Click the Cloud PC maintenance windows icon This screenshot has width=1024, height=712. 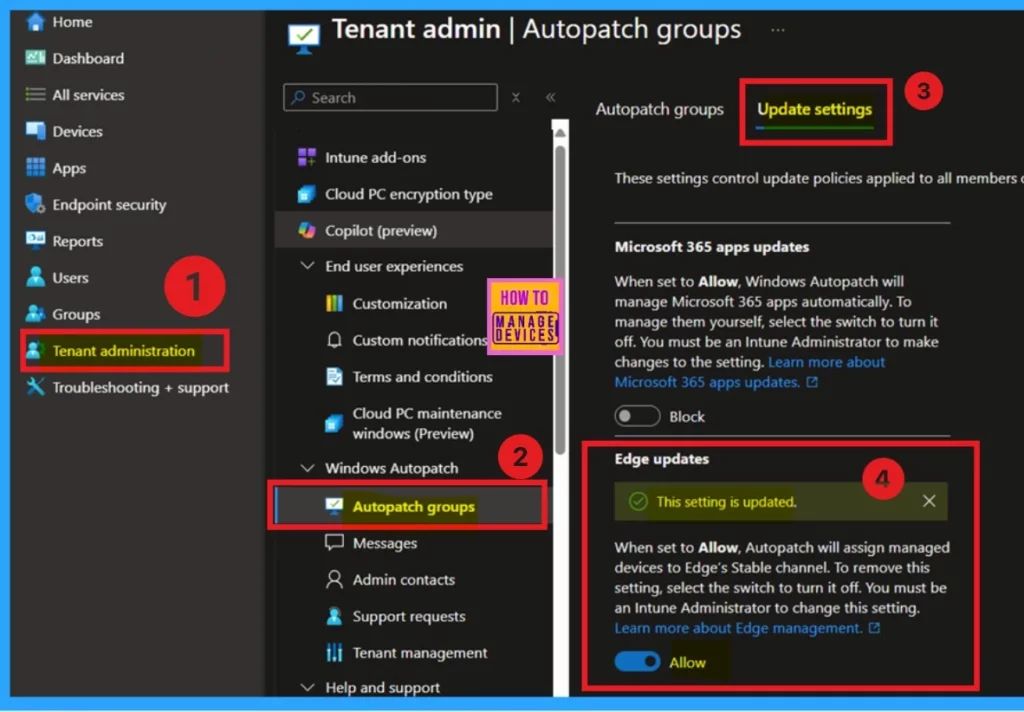334,423
